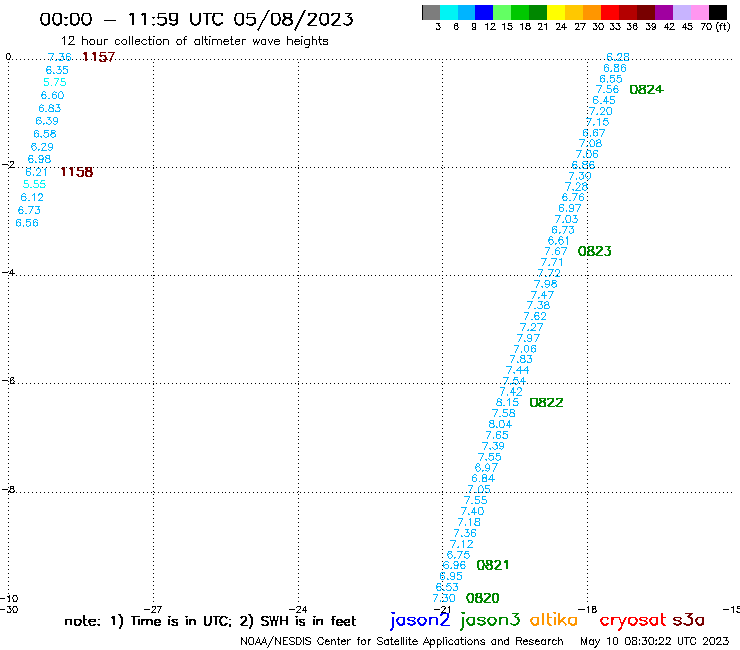Click the 7.47 wave height value
Screen dimensions: 740x650
click(542, 295)
